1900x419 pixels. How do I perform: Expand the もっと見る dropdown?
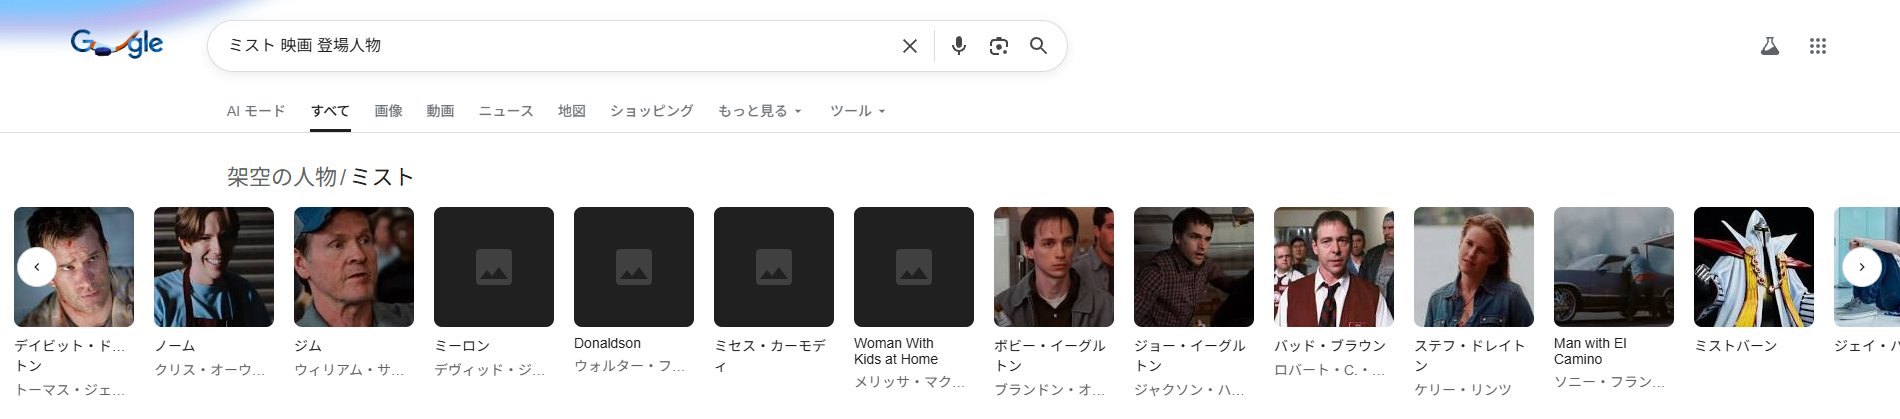(759, 111)
